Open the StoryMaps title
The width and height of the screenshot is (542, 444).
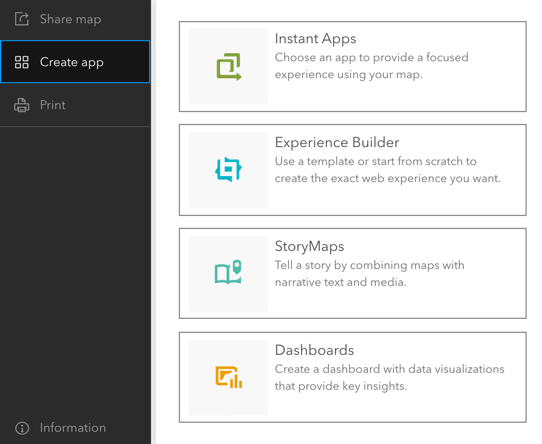(309, 247)
